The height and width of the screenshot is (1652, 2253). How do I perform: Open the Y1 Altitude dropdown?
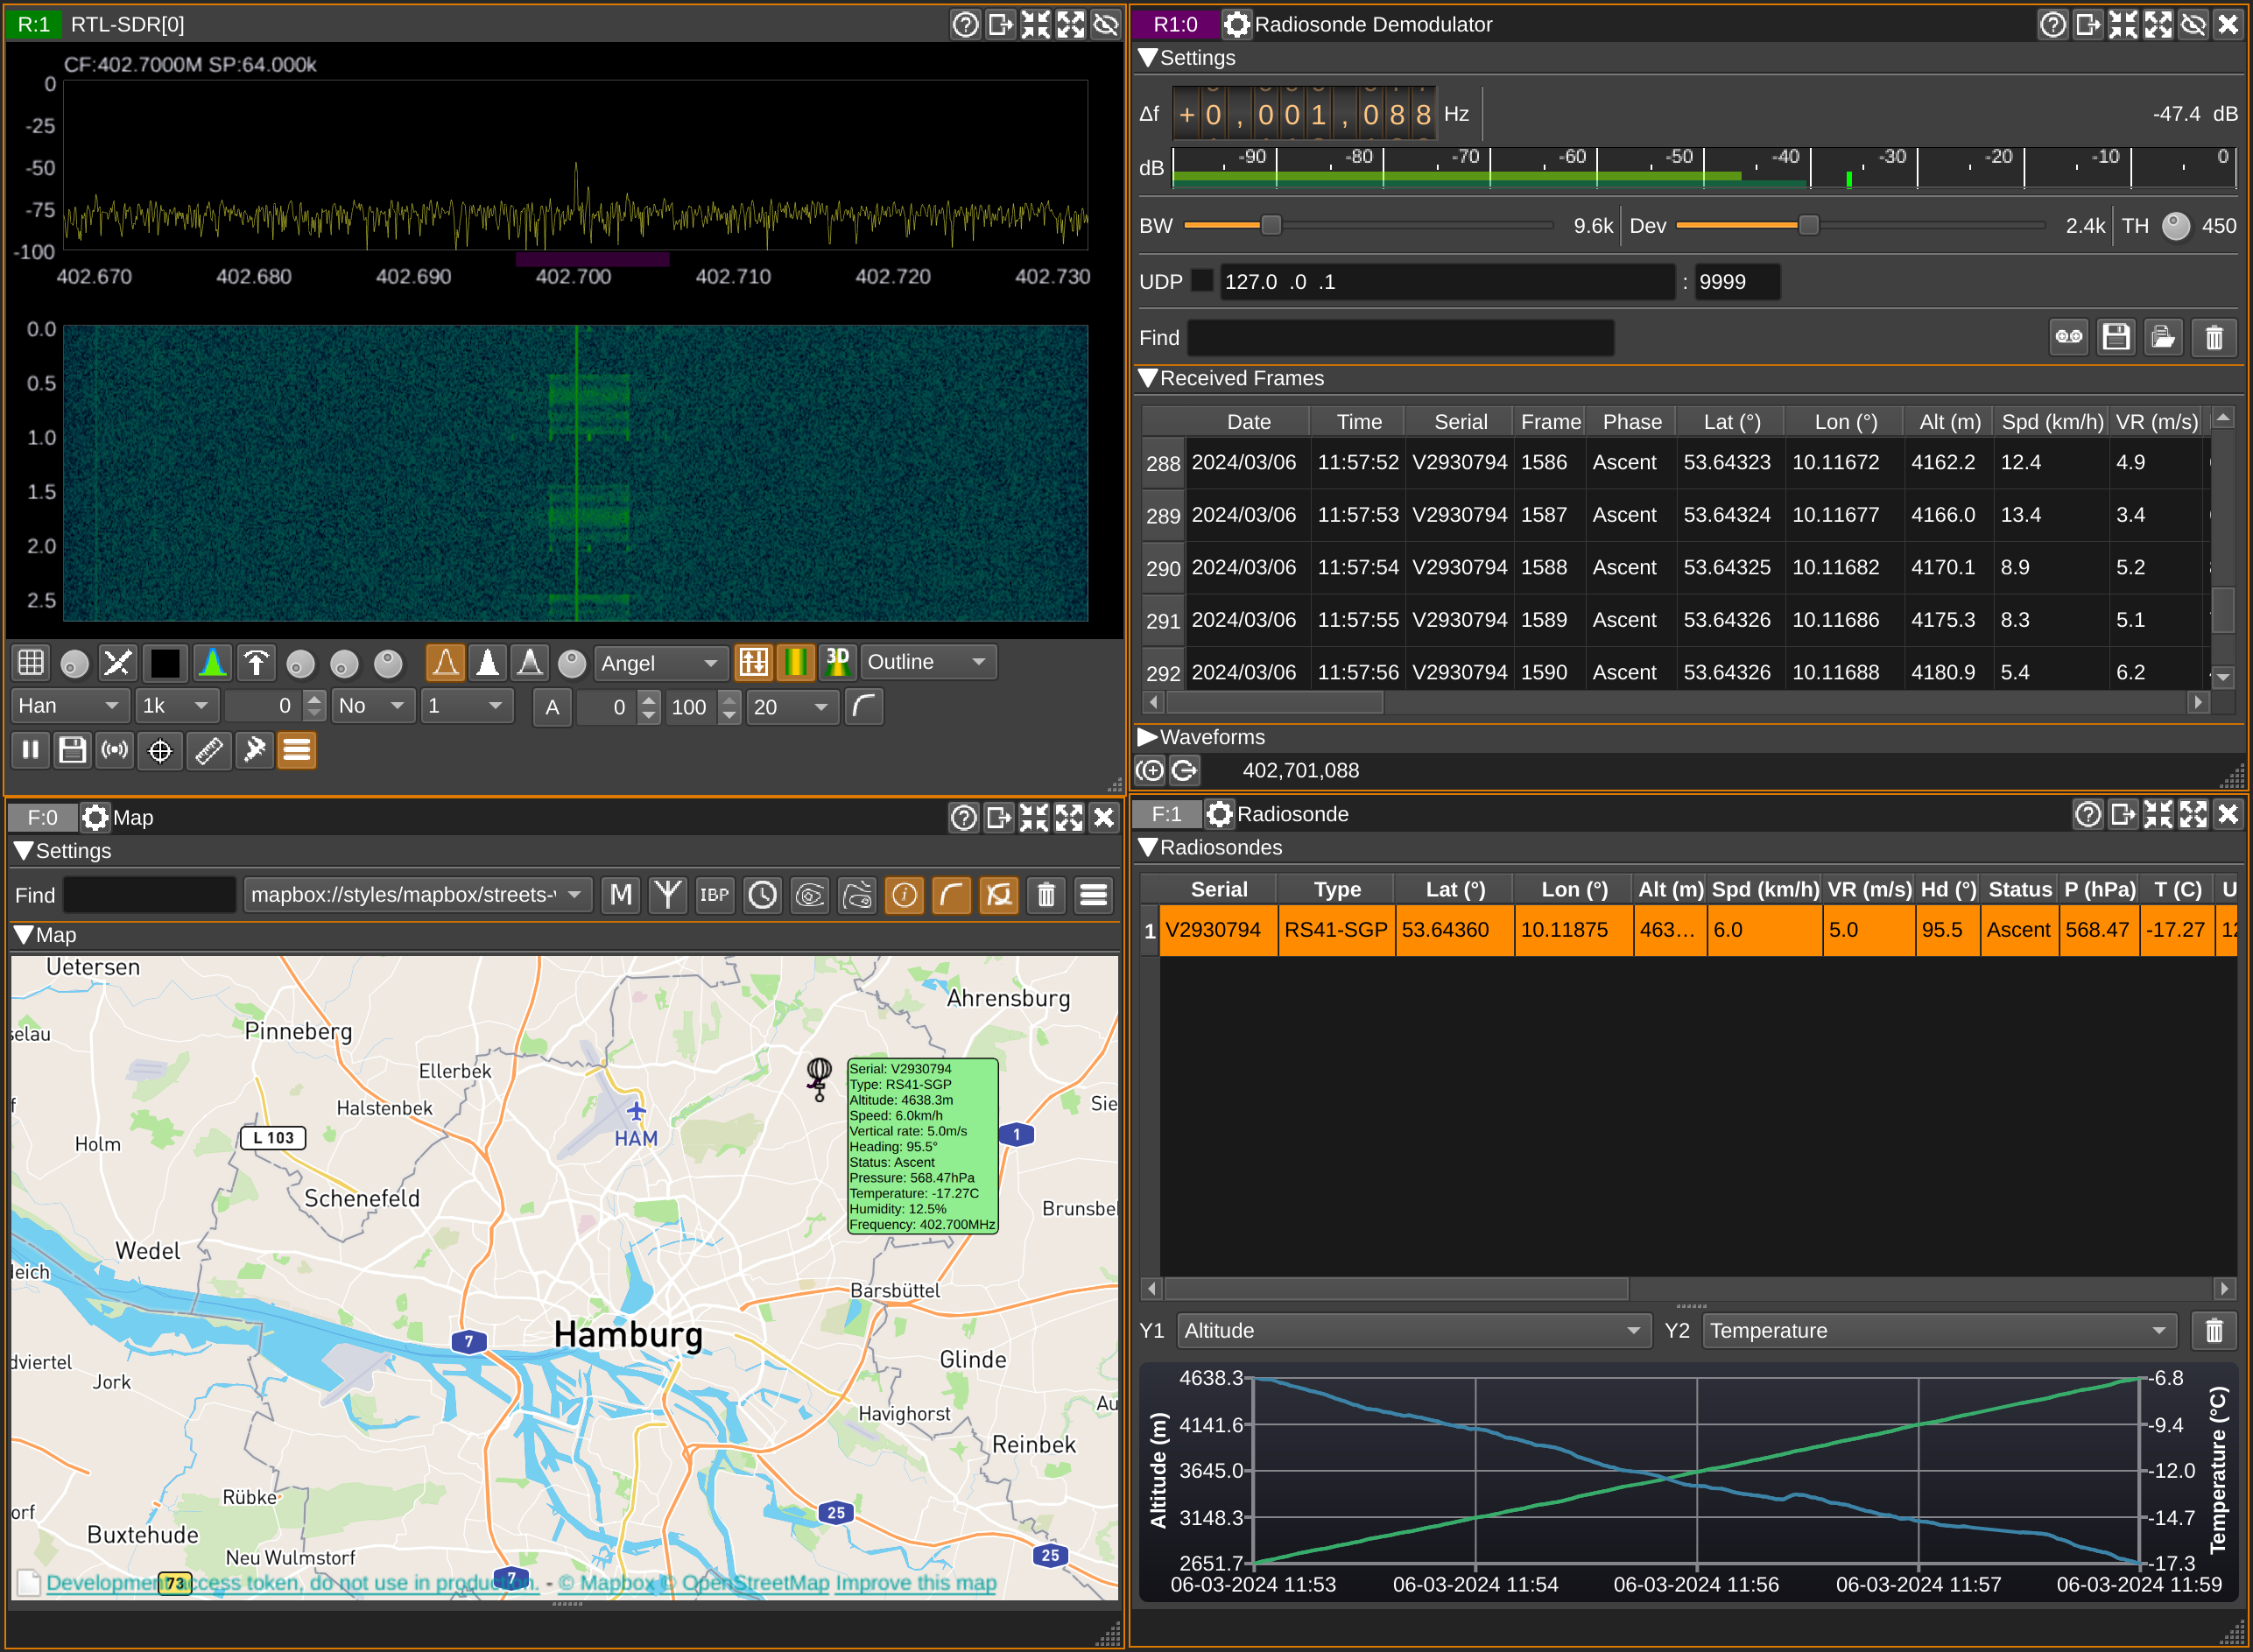(1413, 1330)
